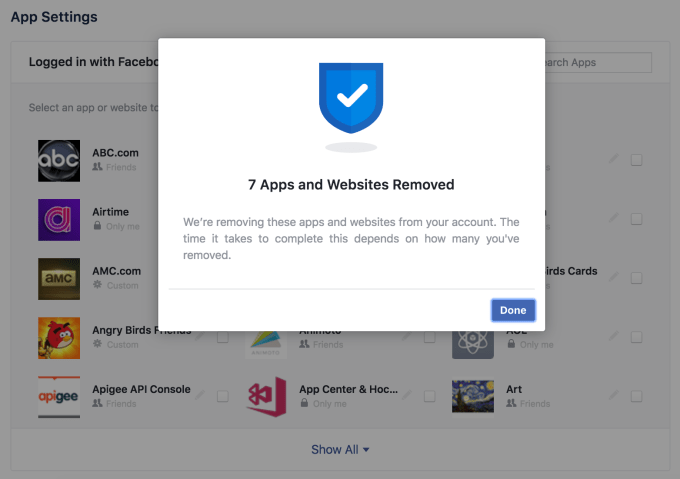The height and width of the screenshot is (479, 680).
Task: Click the Angry Birds Friends icon
Action: 59,338
